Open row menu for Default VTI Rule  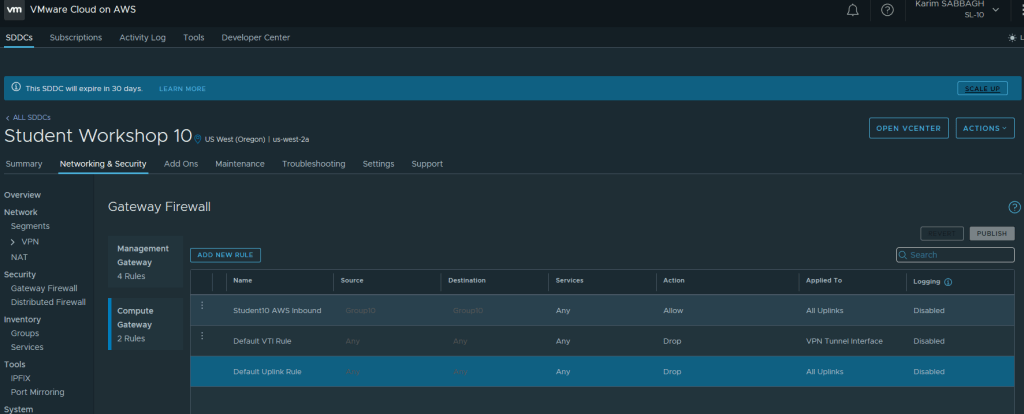click(x=202, y=336)
